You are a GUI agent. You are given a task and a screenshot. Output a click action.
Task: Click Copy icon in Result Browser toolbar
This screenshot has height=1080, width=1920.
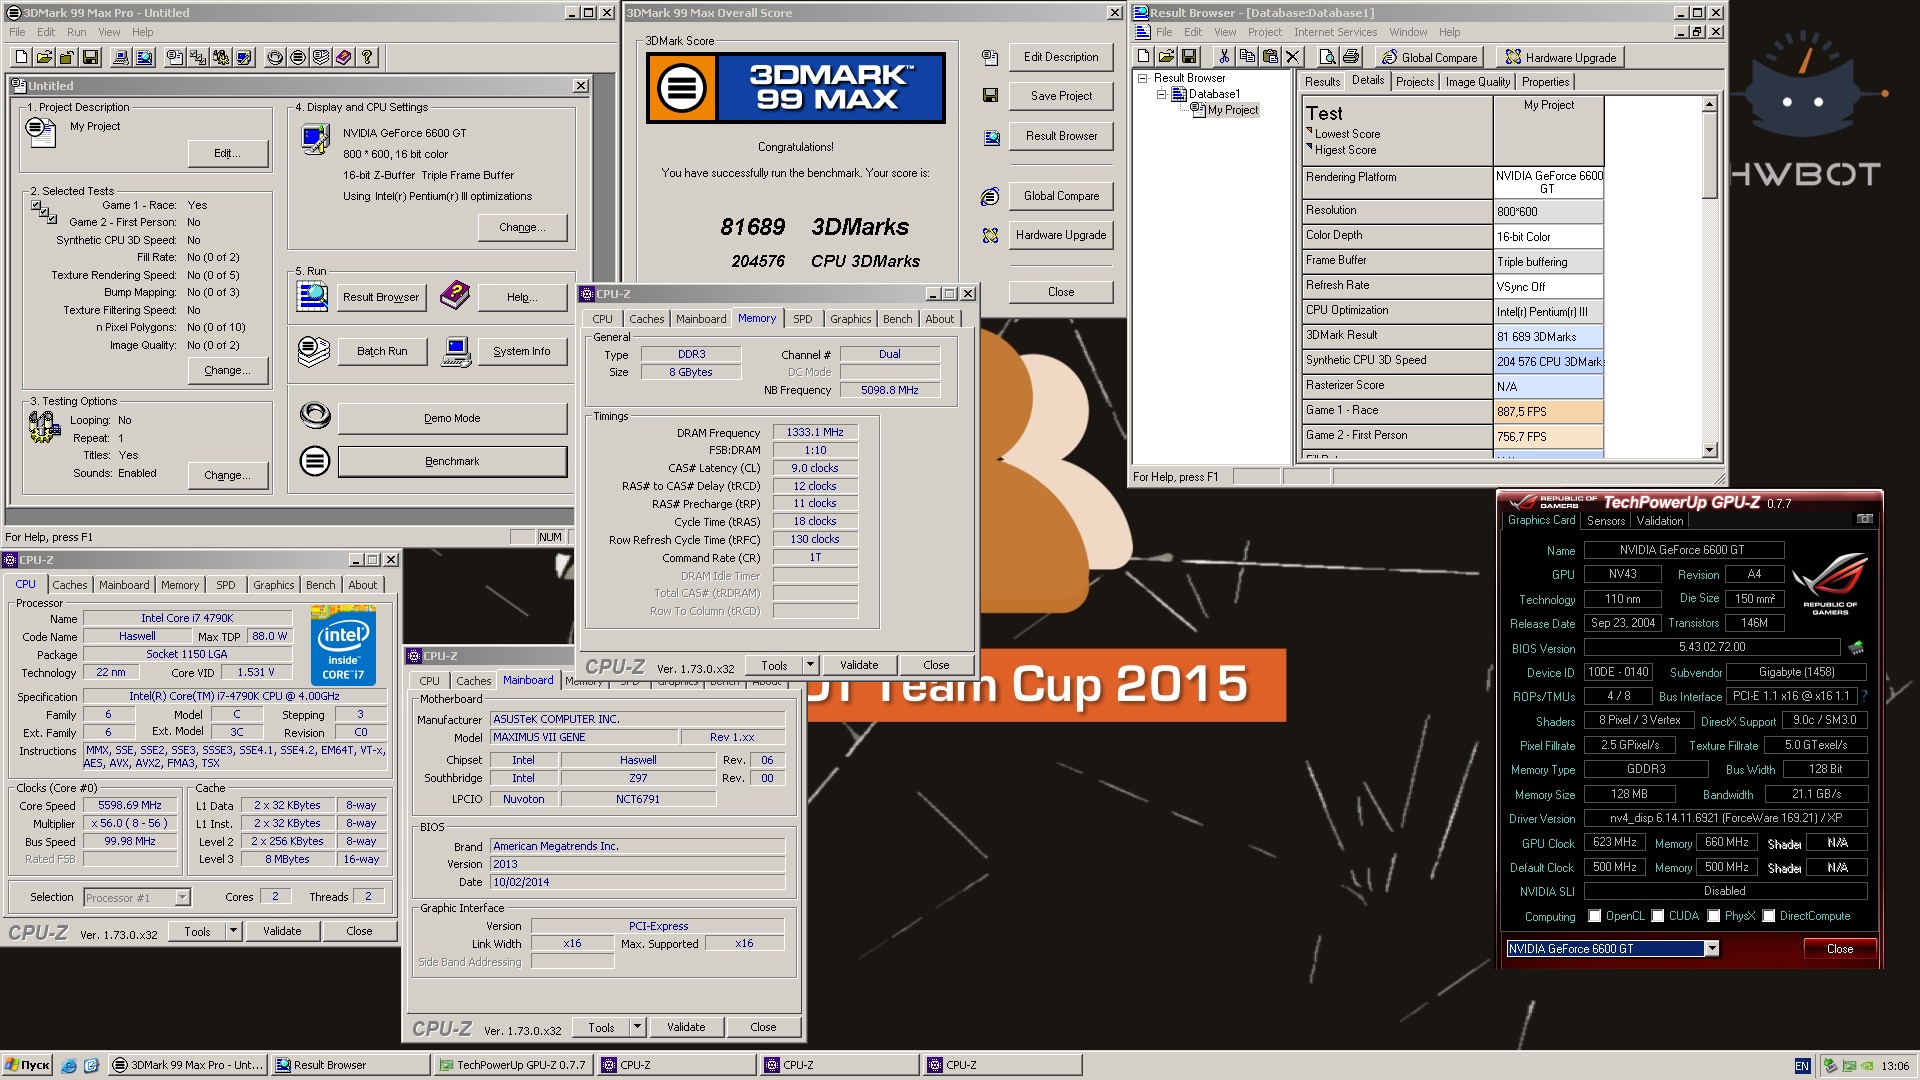coord(1247,57)
